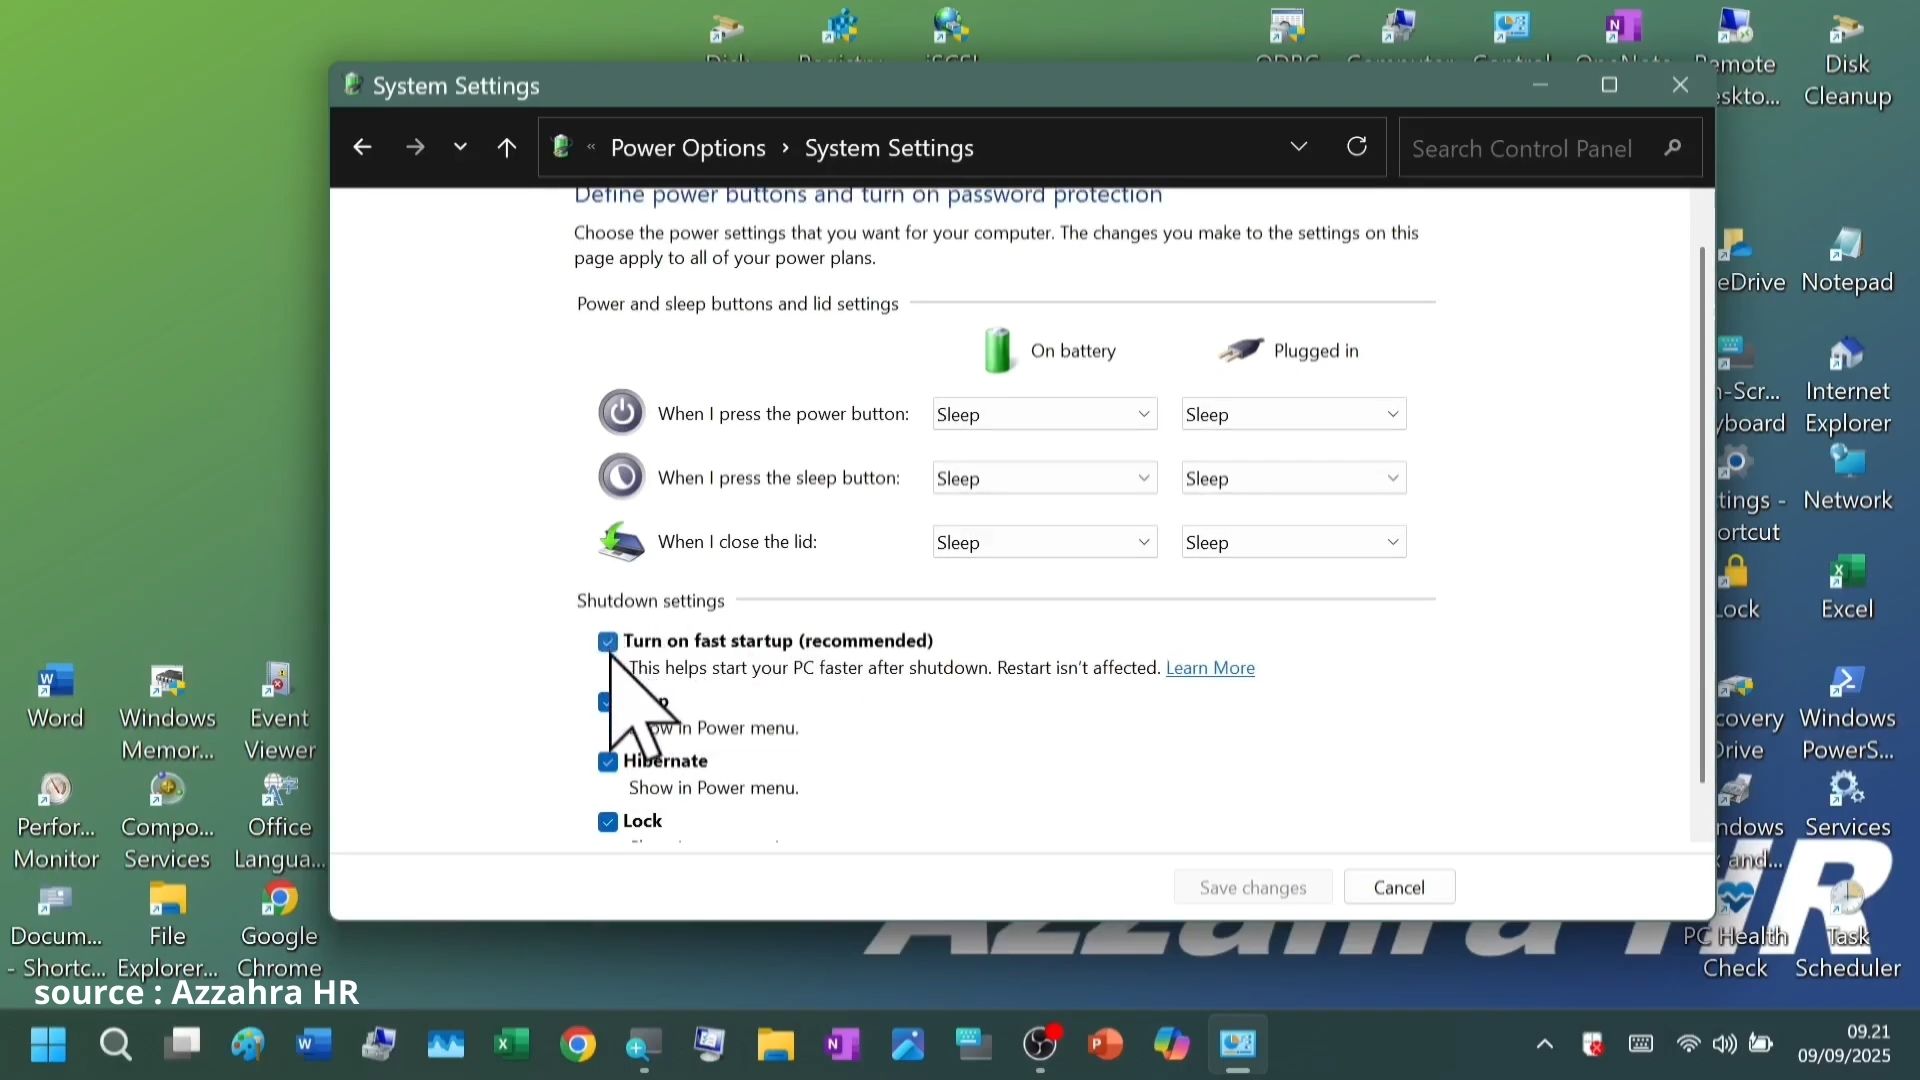Click the Save changes button
This screenshot has height=1080, width=1920.
click(x=1253, y=887)
